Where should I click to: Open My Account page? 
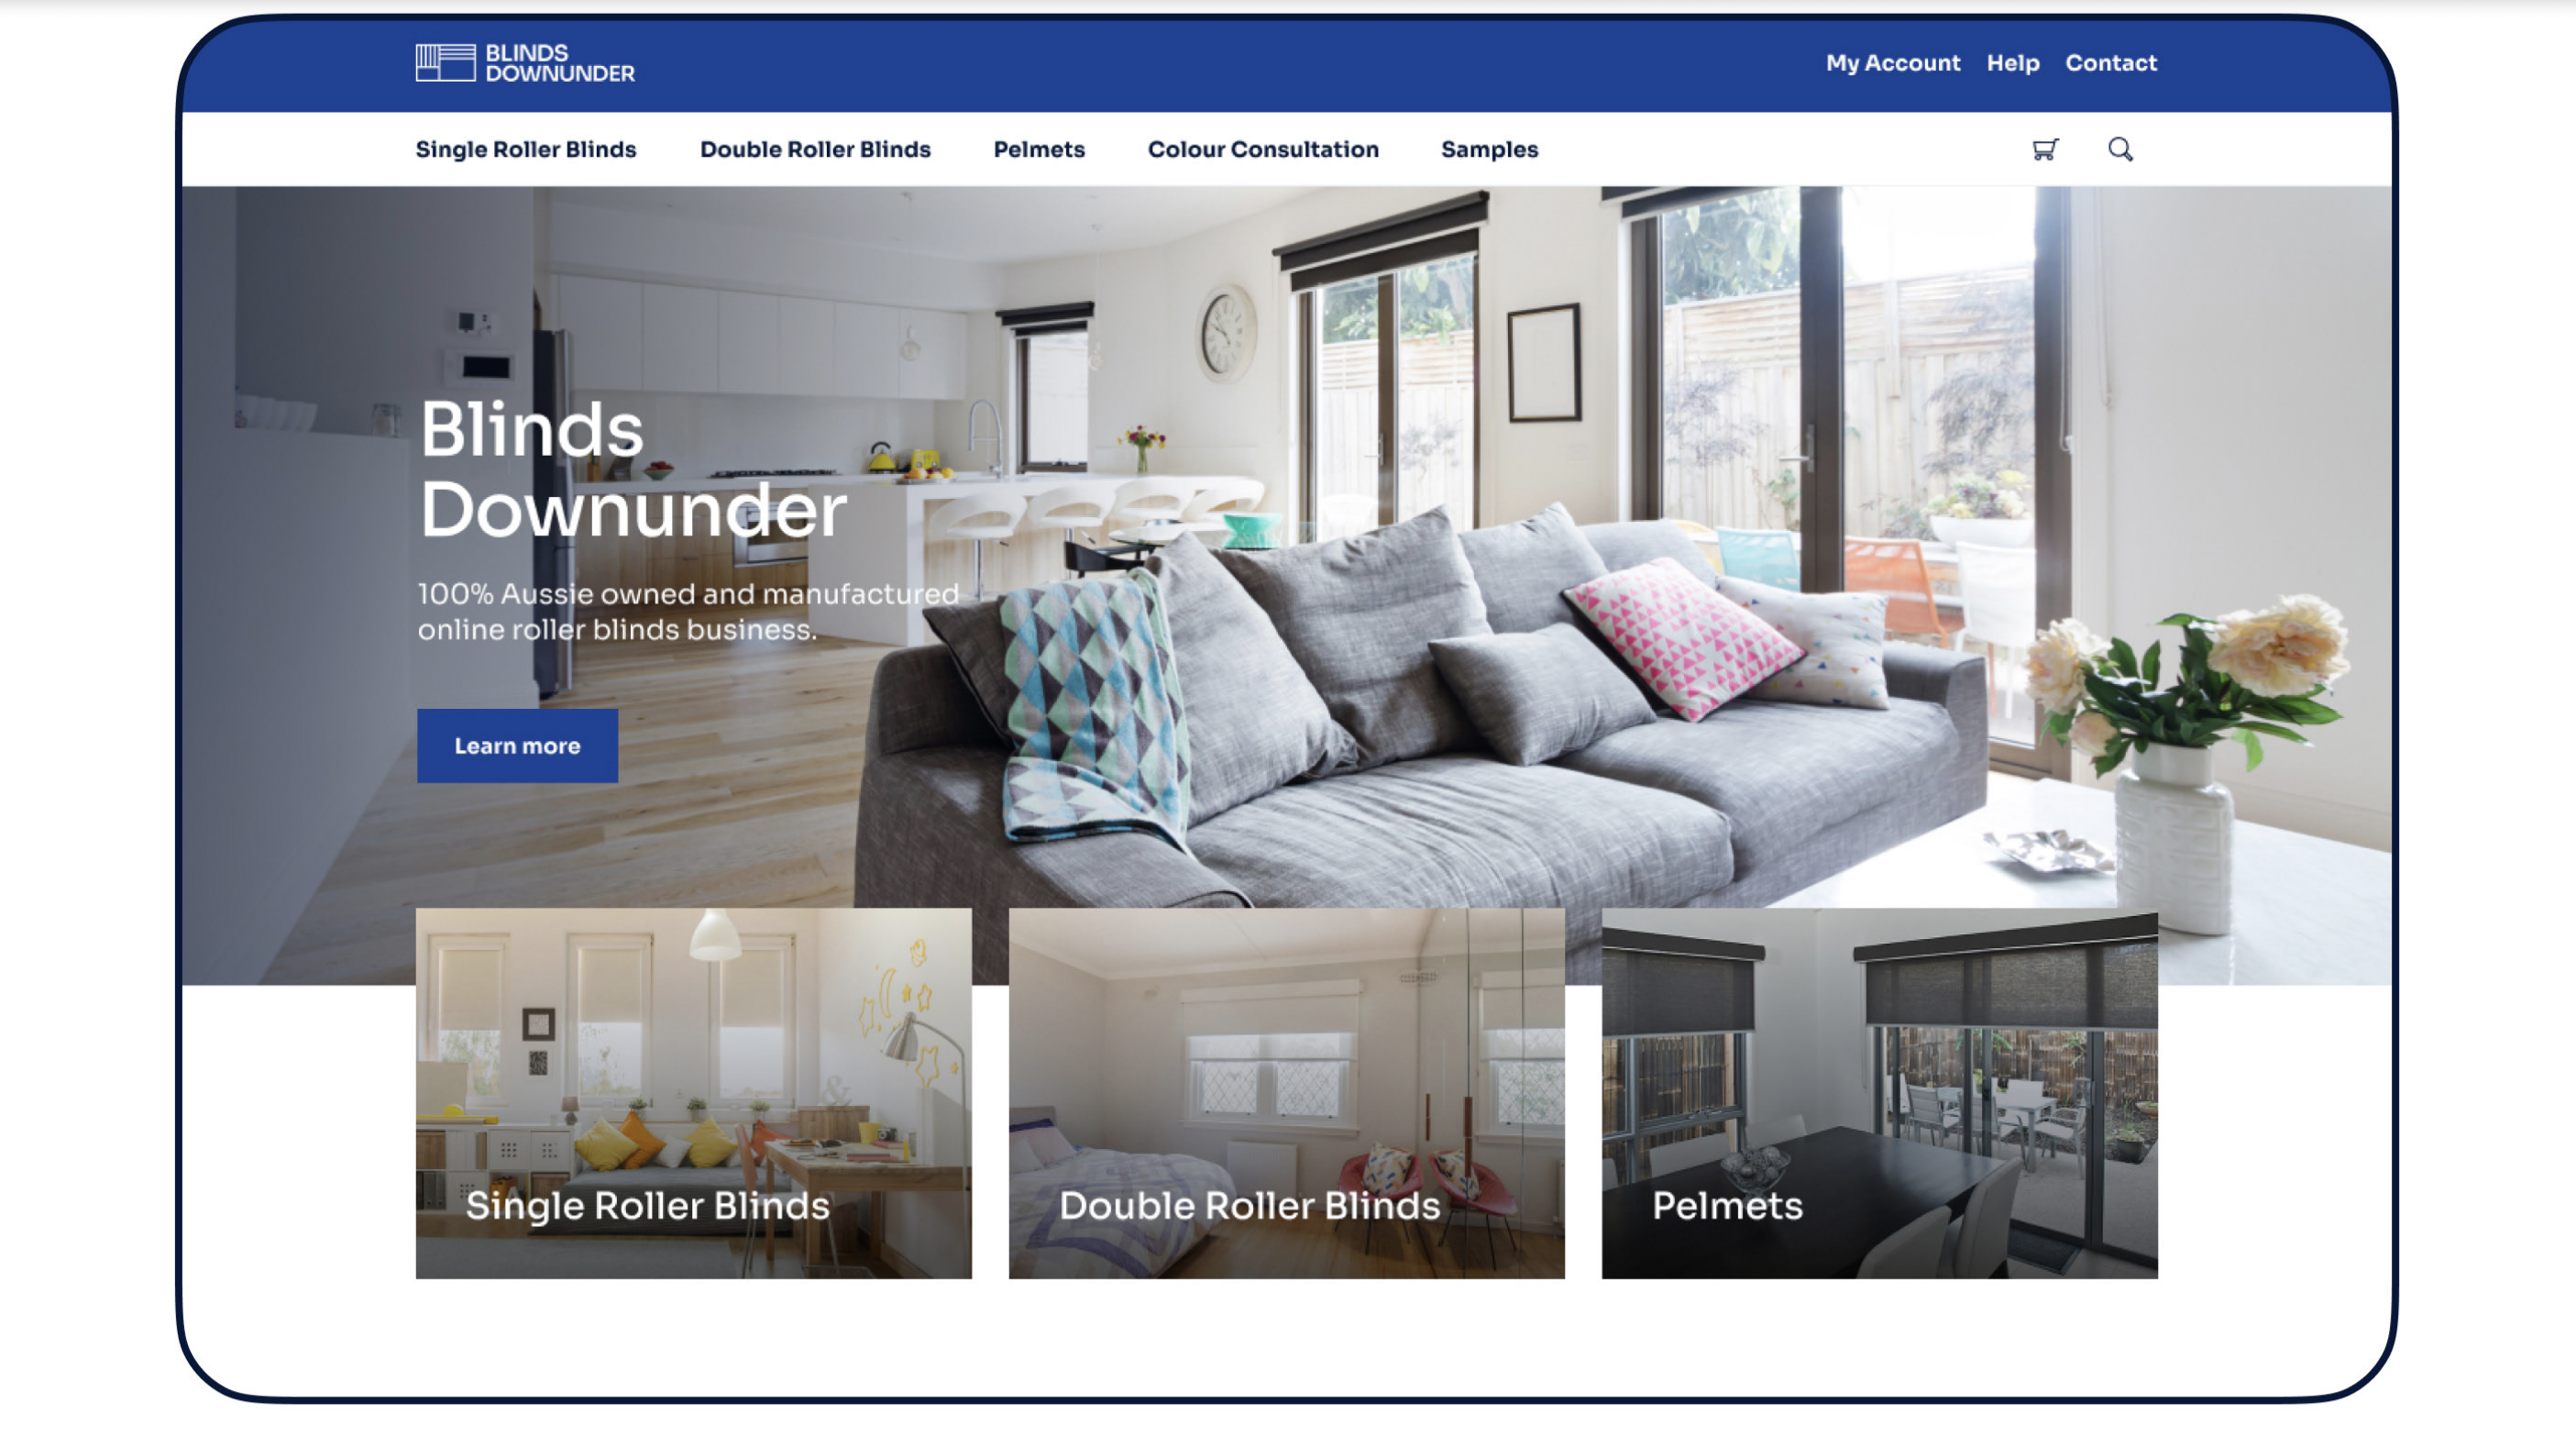[1894, 62]
